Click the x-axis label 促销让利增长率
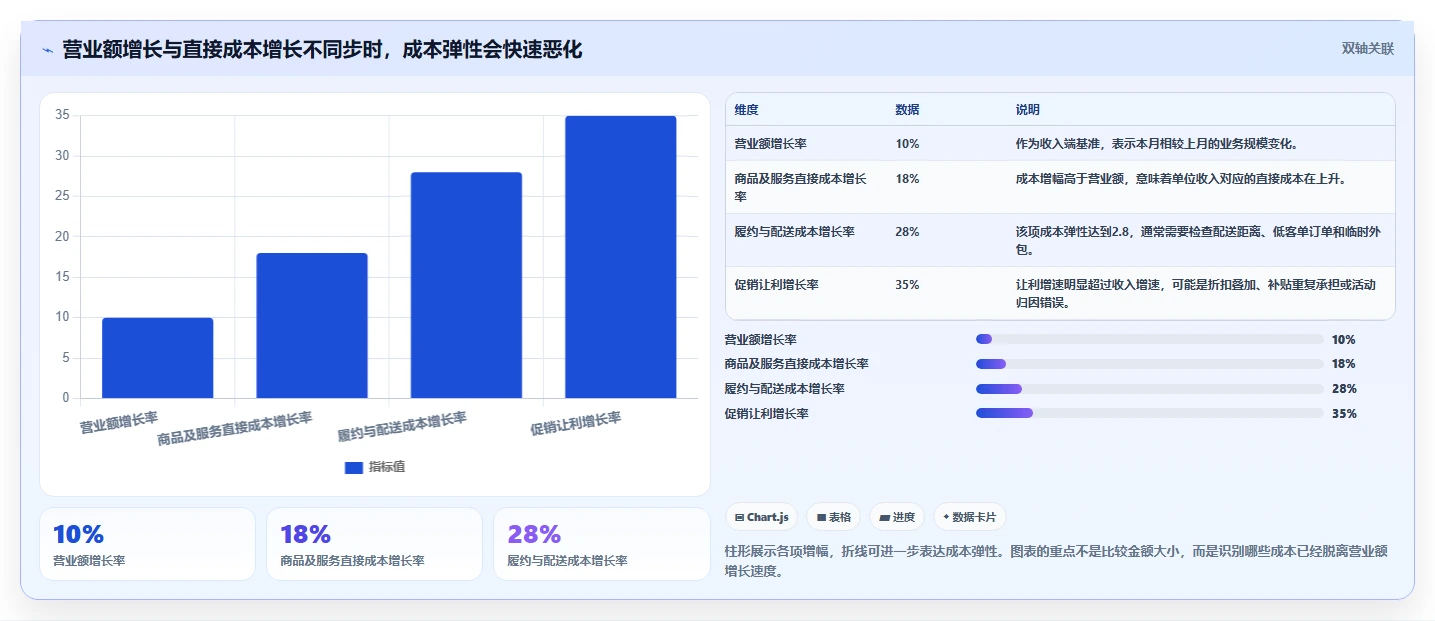 click(576, 424)
